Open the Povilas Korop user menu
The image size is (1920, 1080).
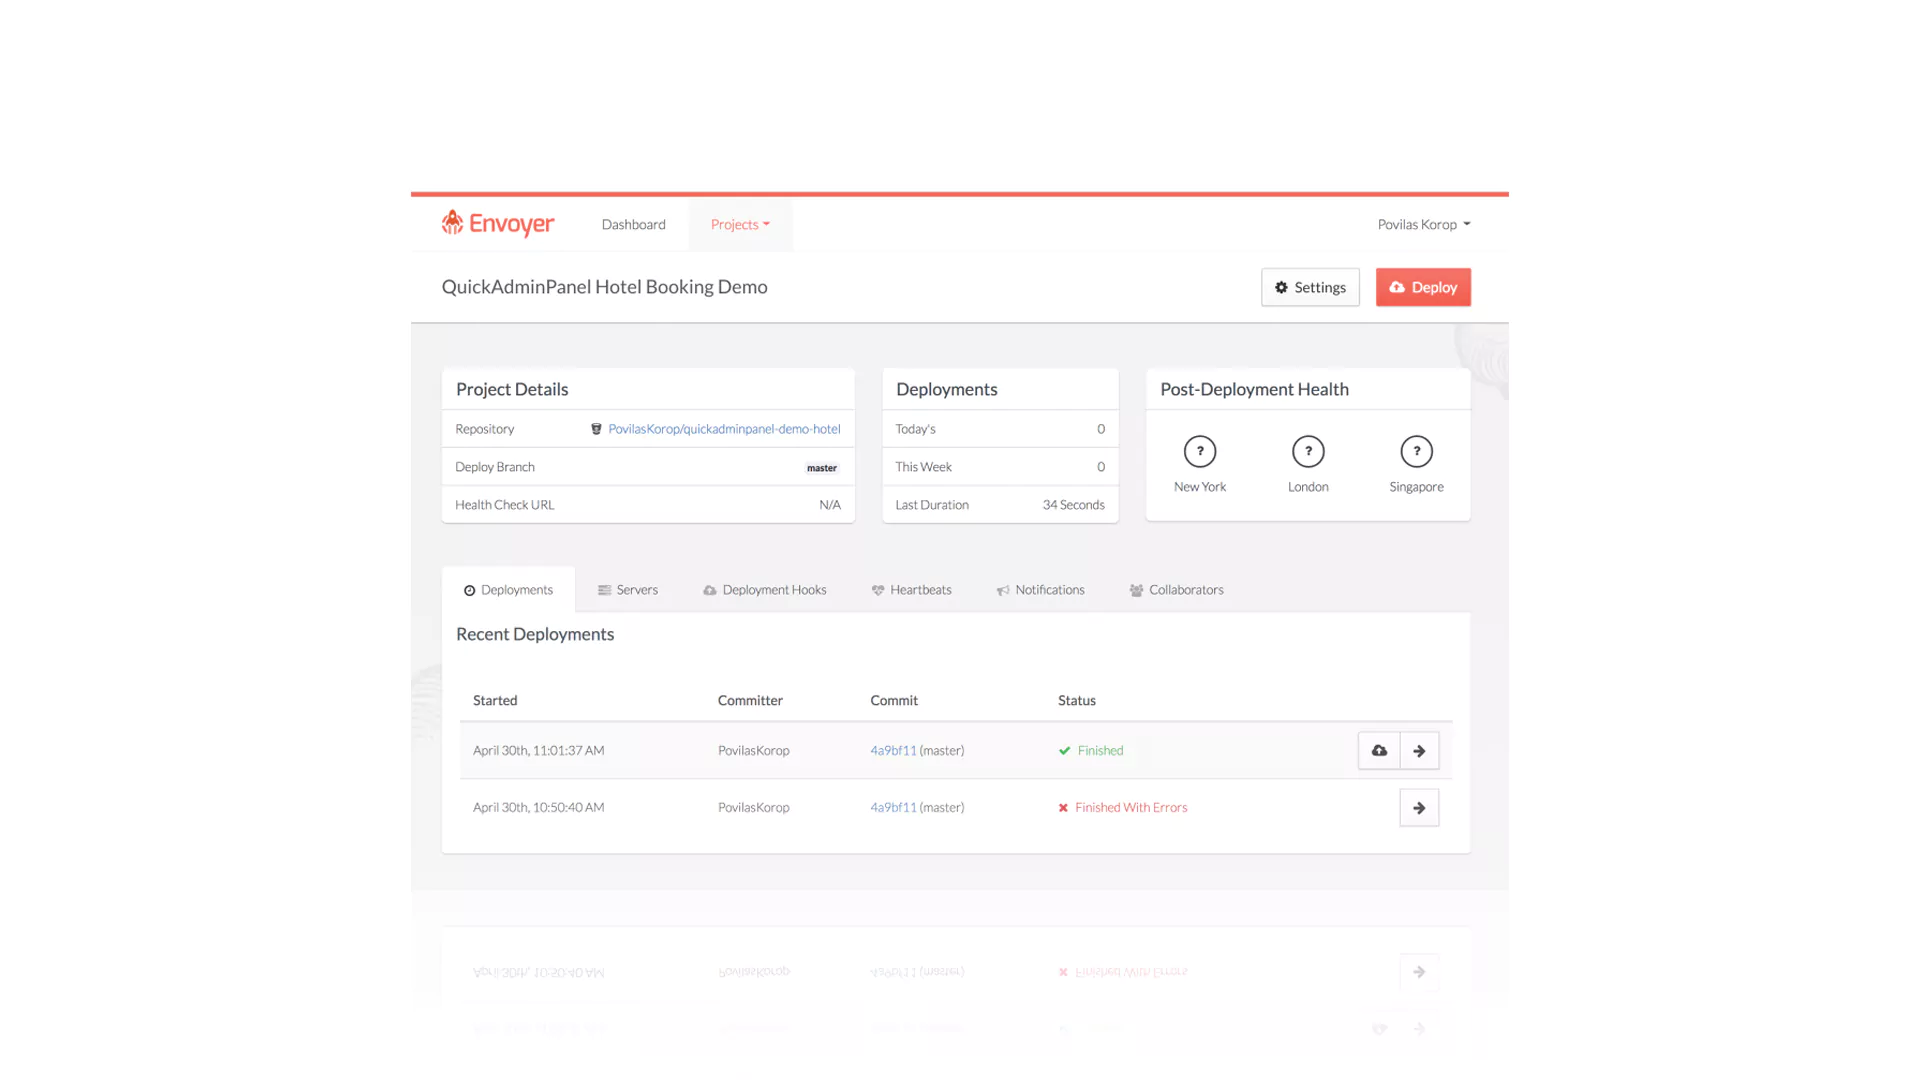[x=1424, y=224]
